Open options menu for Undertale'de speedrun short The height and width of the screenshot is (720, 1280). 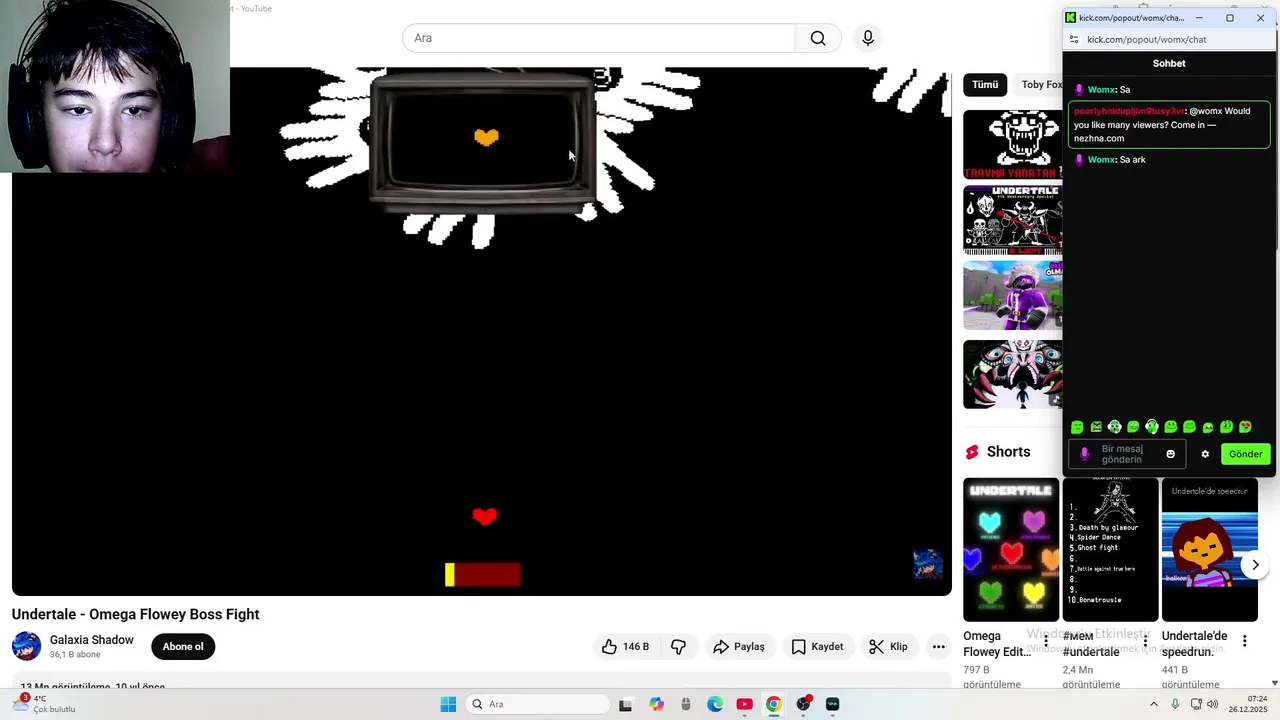(1244, 641)
